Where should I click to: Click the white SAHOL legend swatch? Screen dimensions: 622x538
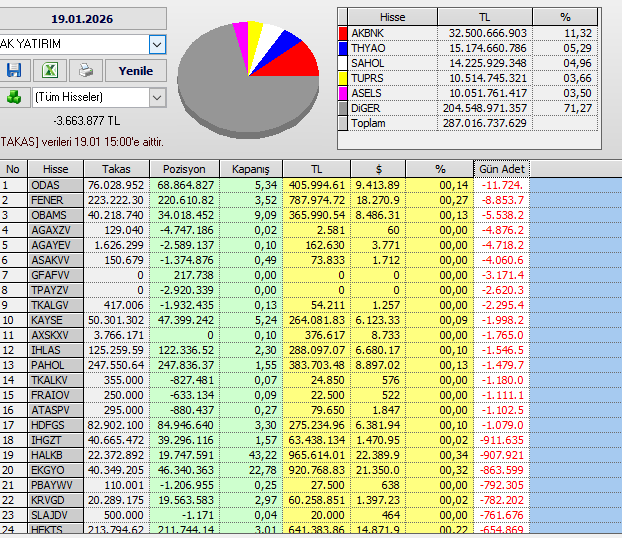click(343, 63)
